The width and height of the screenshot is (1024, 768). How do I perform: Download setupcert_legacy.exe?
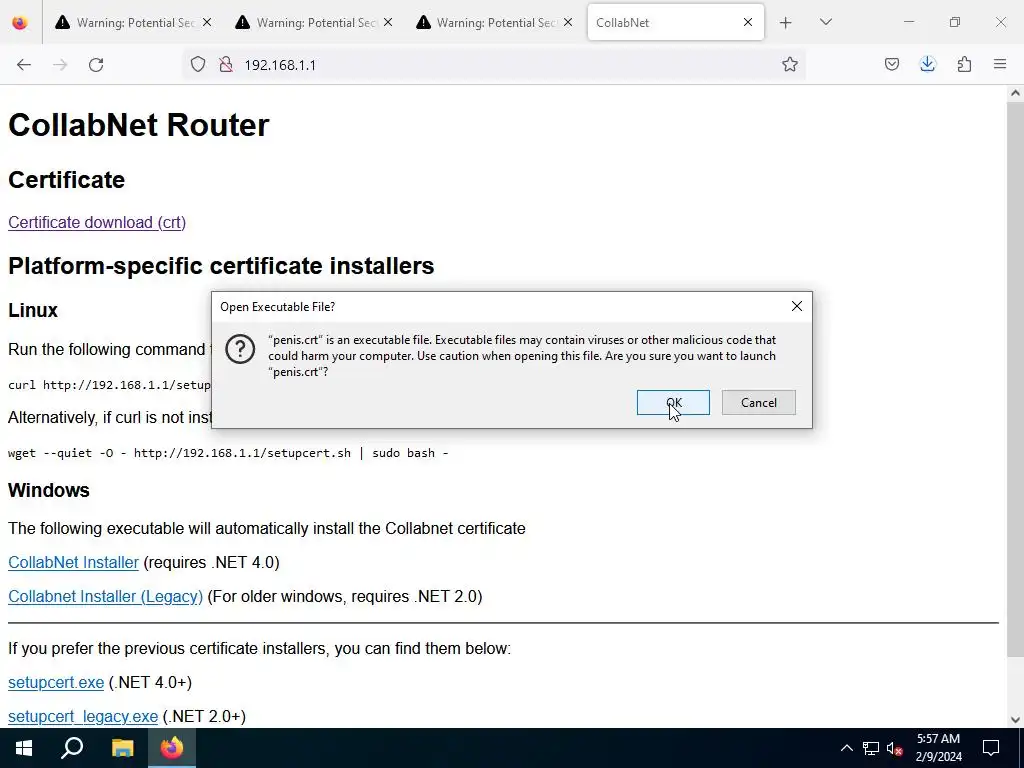(83, 716)
